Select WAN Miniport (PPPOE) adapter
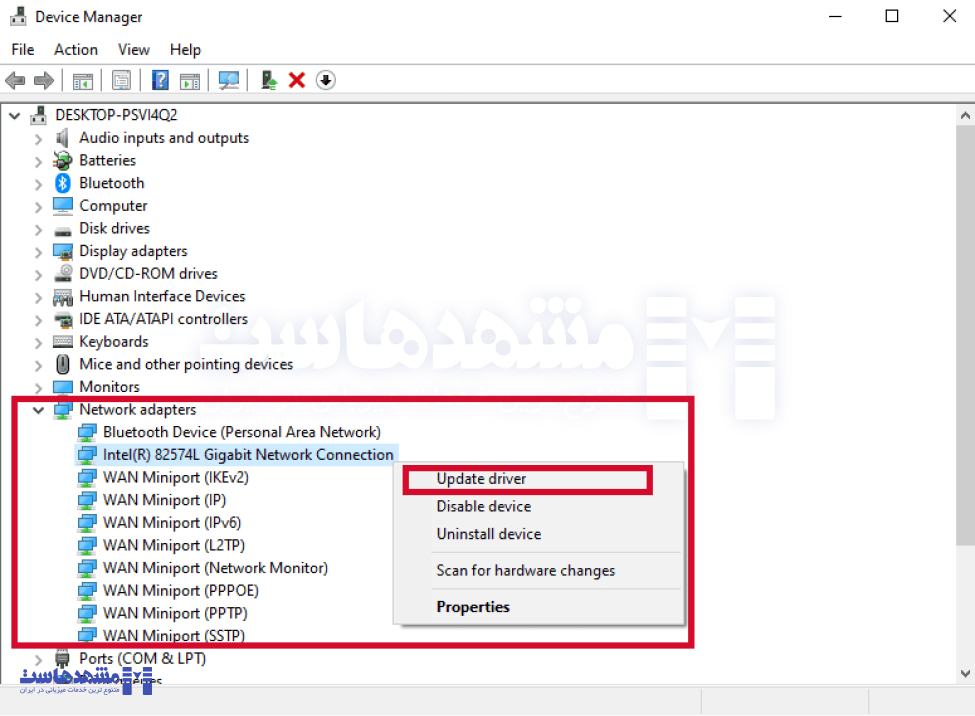The width and height of the screenshot is (975, 716). 180,590
